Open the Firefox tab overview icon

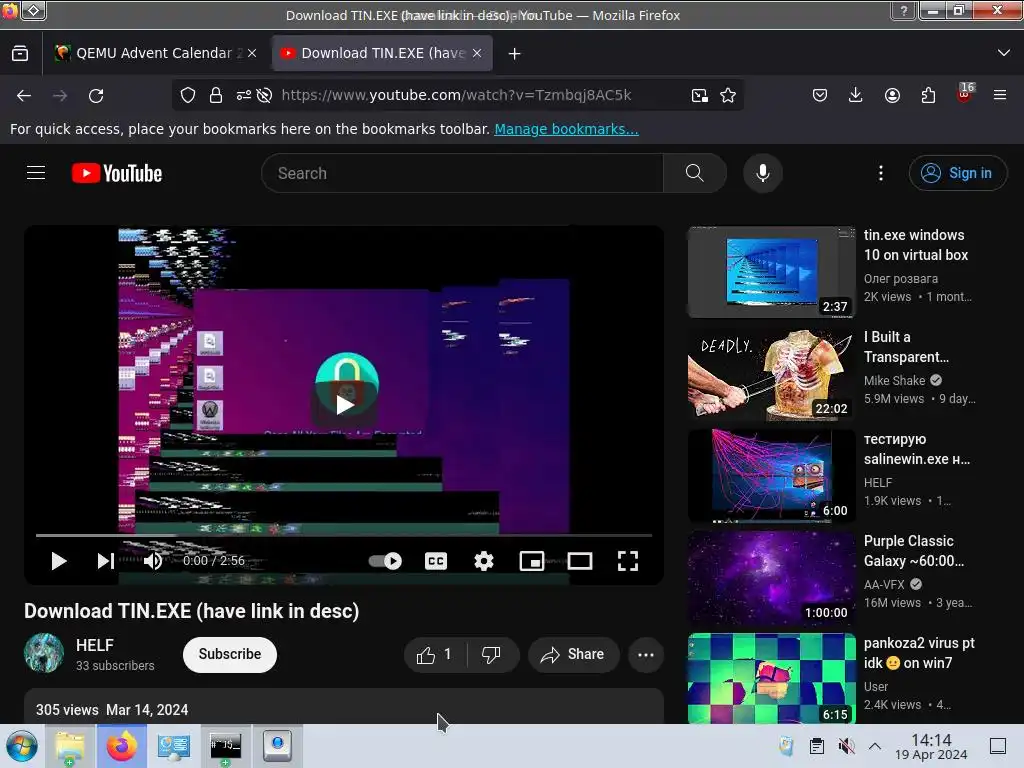click(20, 54)
